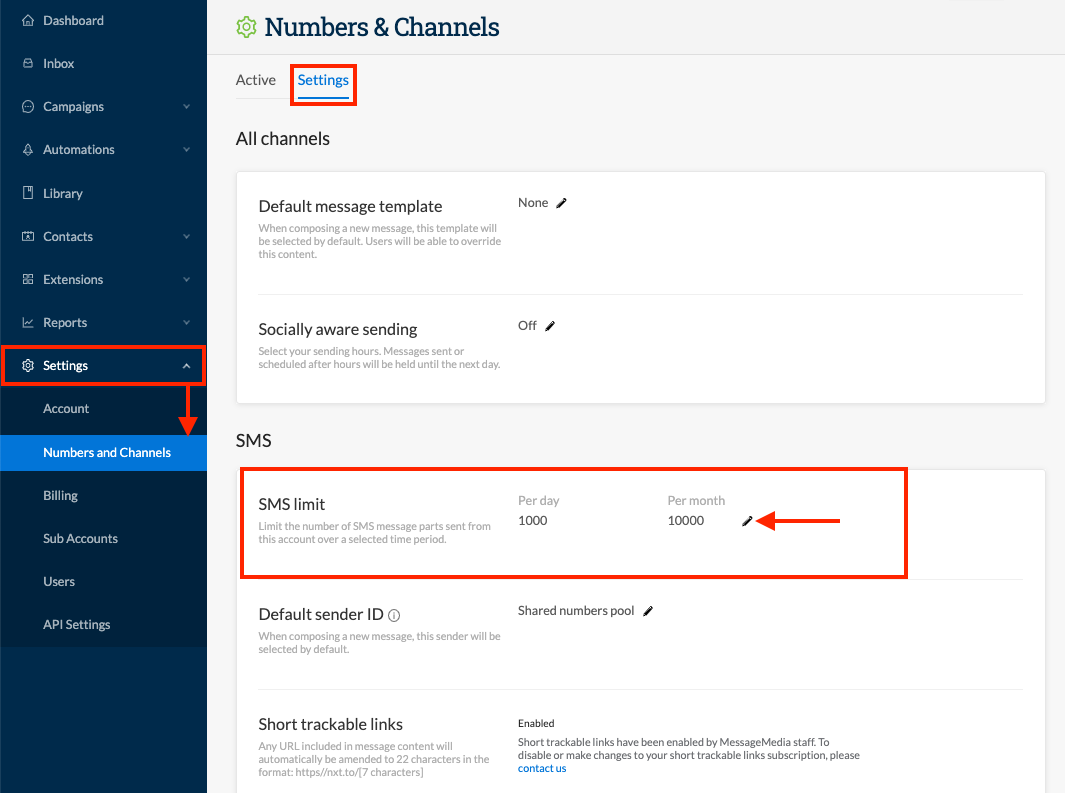
Task: Click the Settings gear icon in sidebar
Action: pyautogui.click(x=28, y=365)
